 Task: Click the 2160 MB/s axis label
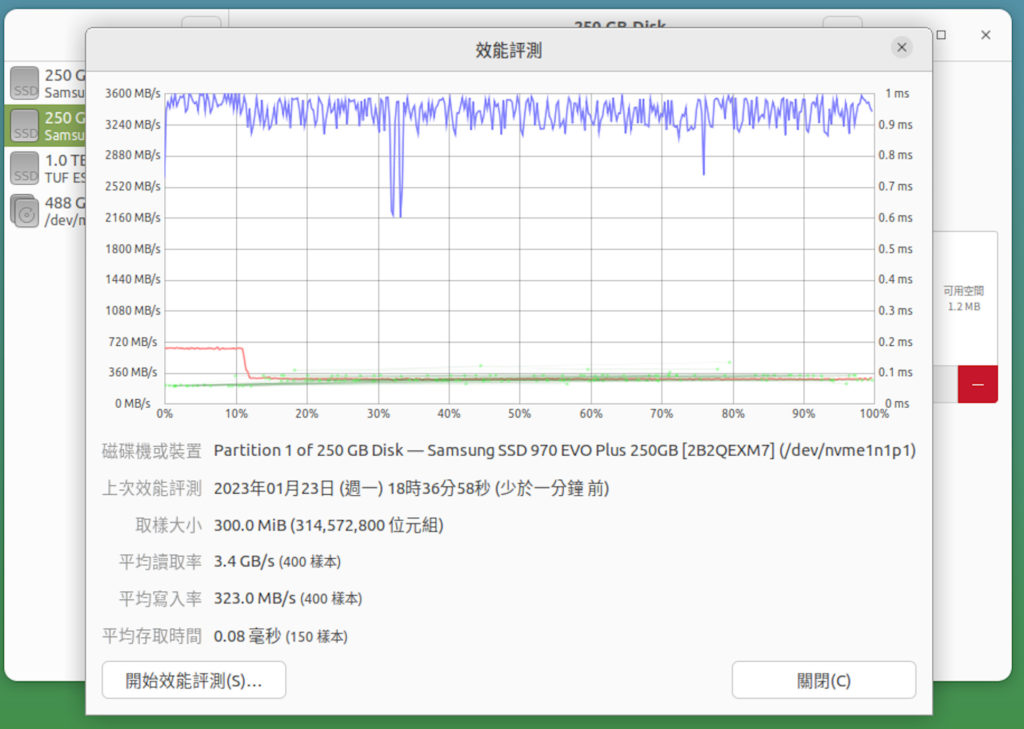pos(133,218)
